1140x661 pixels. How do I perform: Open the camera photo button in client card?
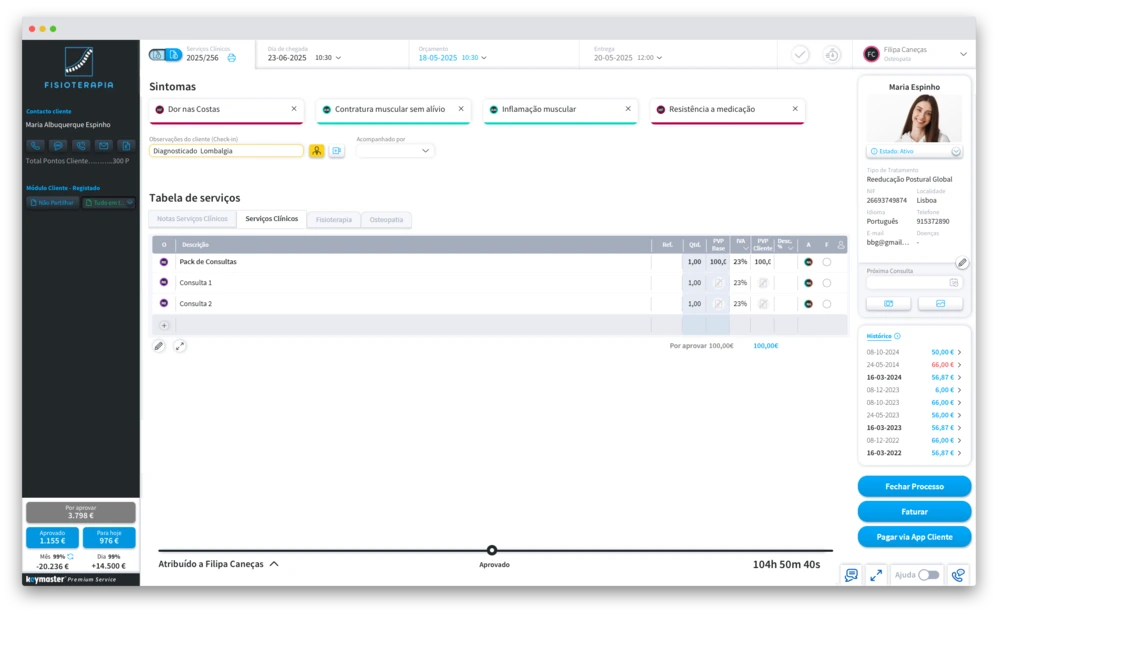(889, 303)
